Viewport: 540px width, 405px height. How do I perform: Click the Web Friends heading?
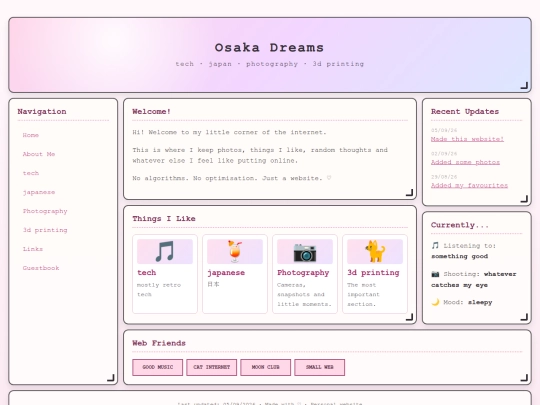(159, 343)
